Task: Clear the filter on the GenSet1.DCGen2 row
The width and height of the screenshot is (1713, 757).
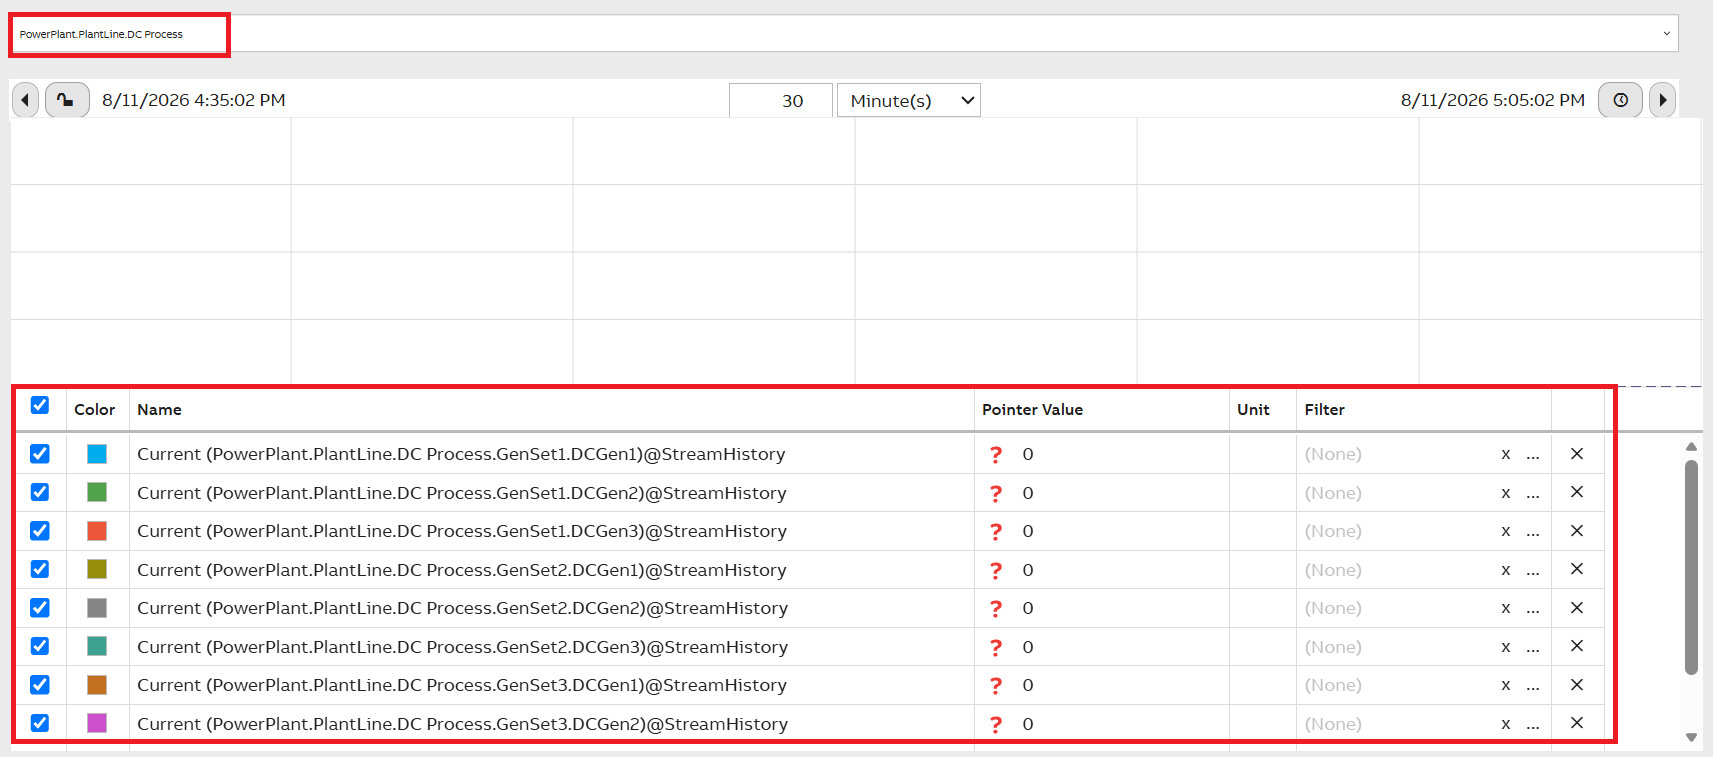Action: (x=1505, y=493)
